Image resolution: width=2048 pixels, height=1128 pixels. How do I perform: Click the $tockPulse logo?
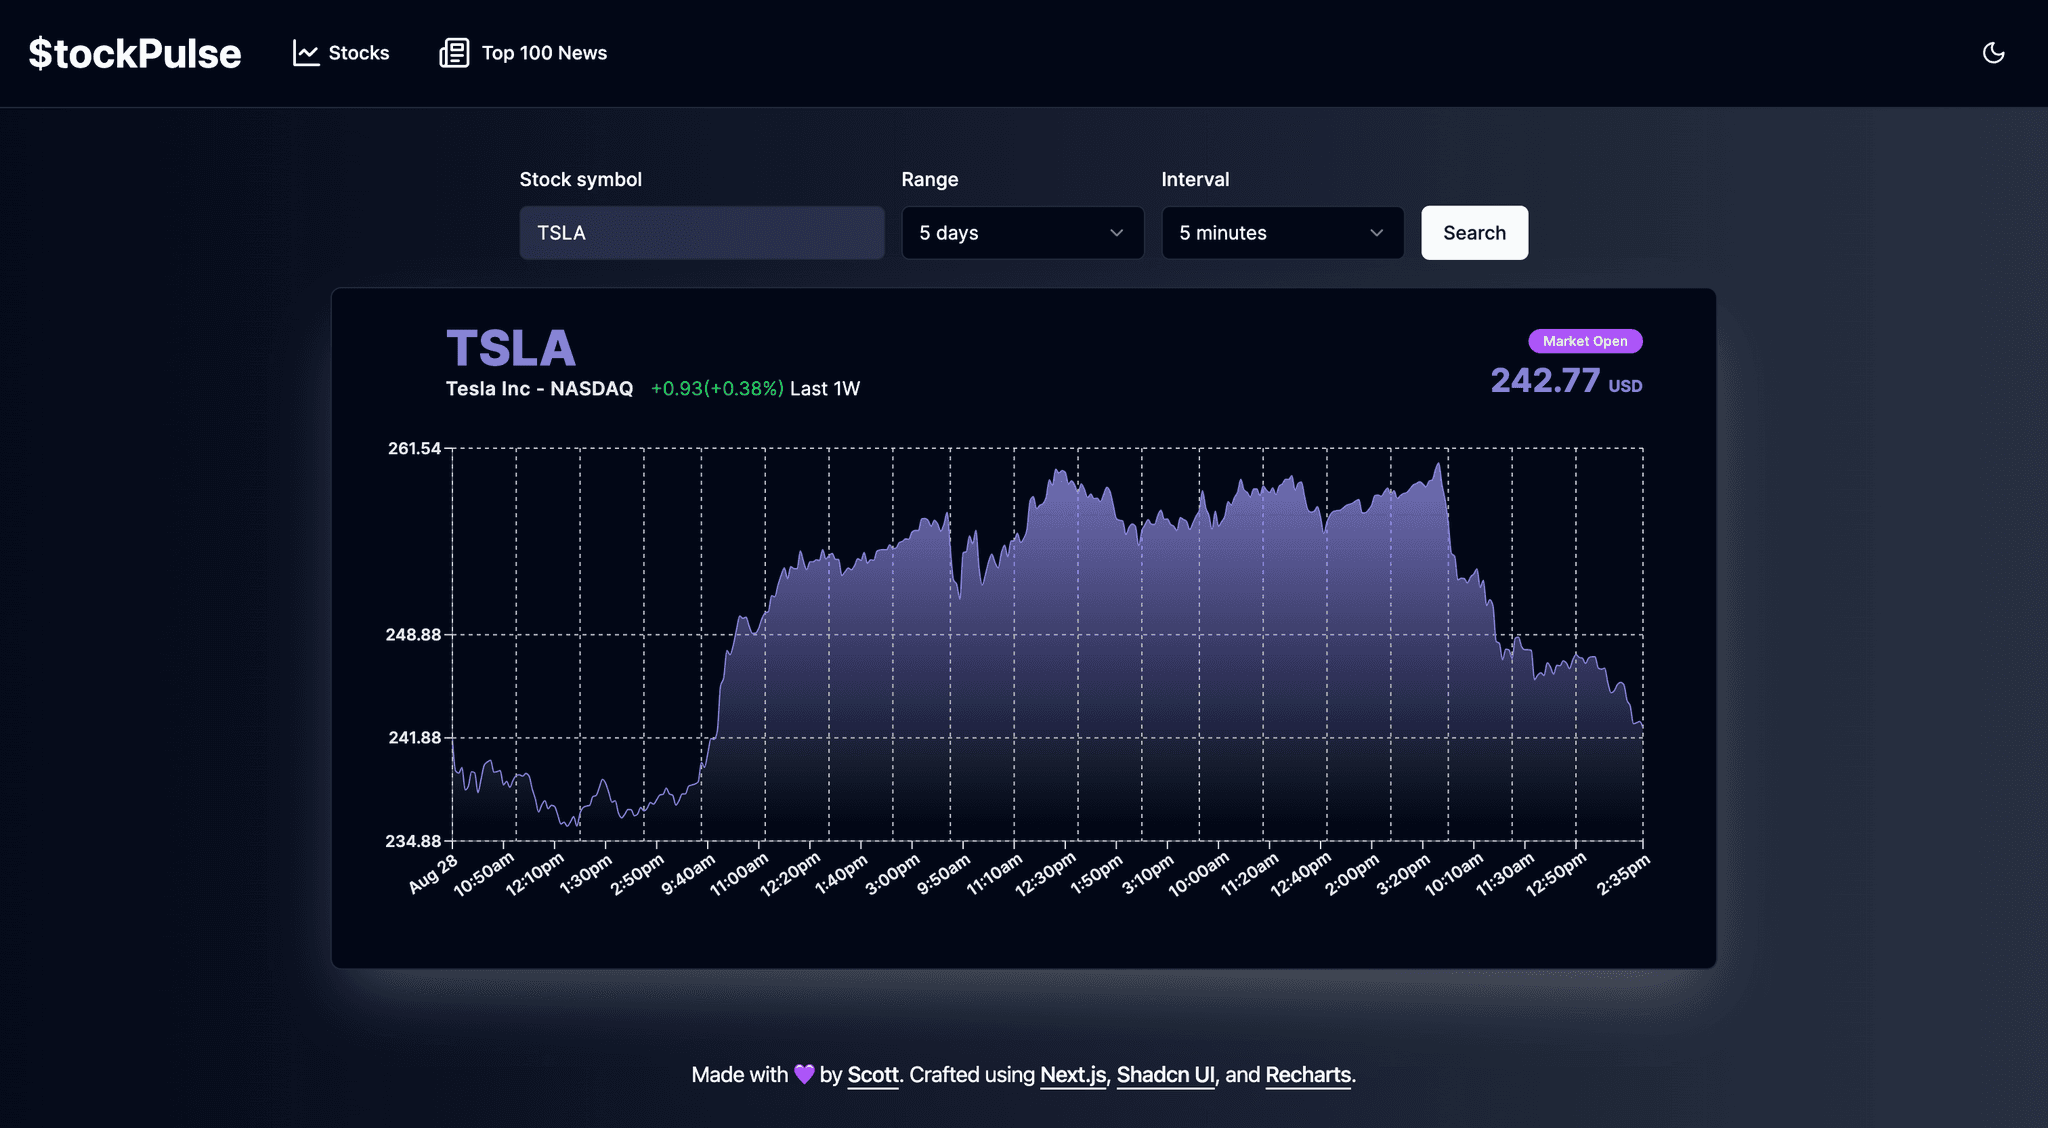pyautogui.click(x=135, y=52)
